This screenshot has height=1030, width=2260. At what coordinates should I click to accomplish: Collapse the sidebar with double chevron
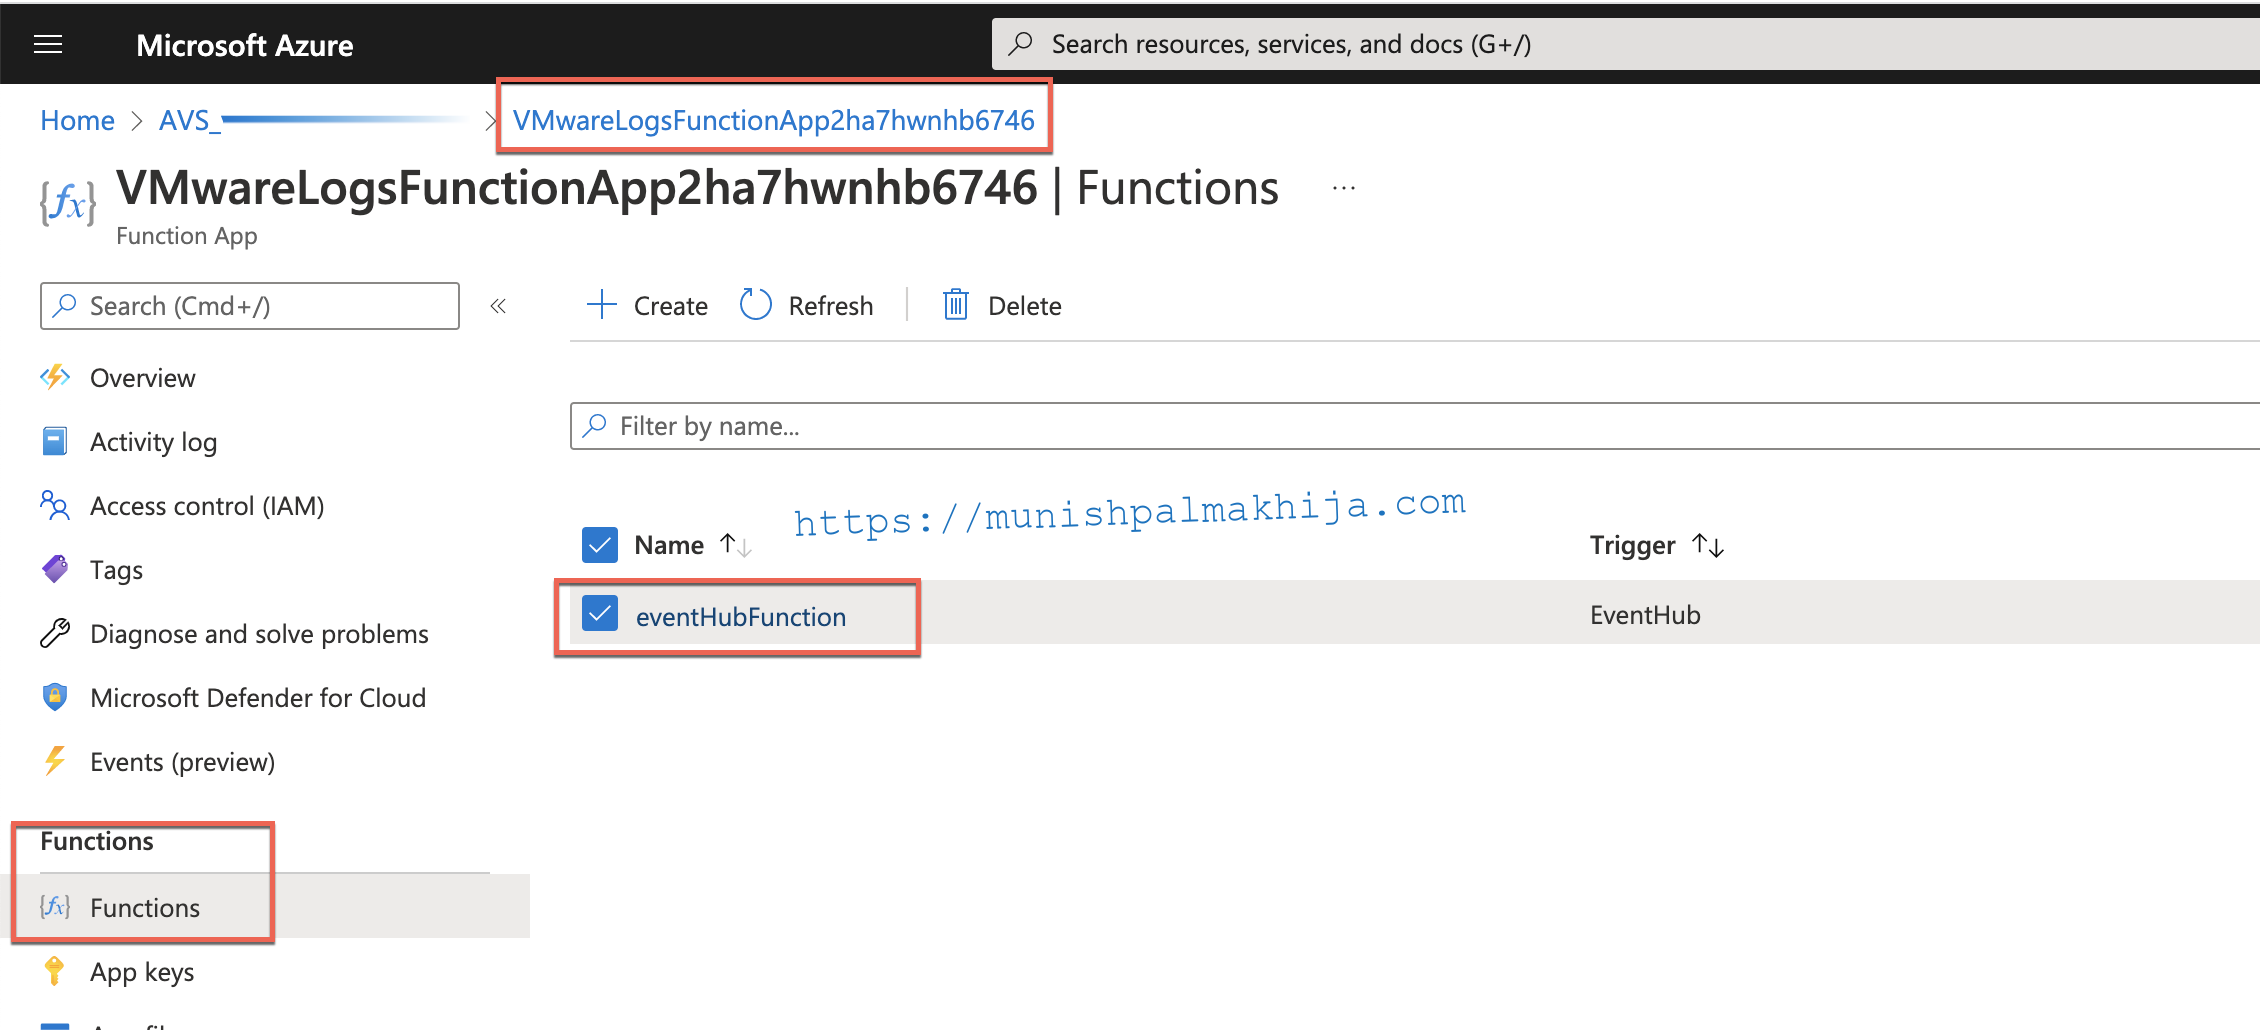[x=498, y=306]
